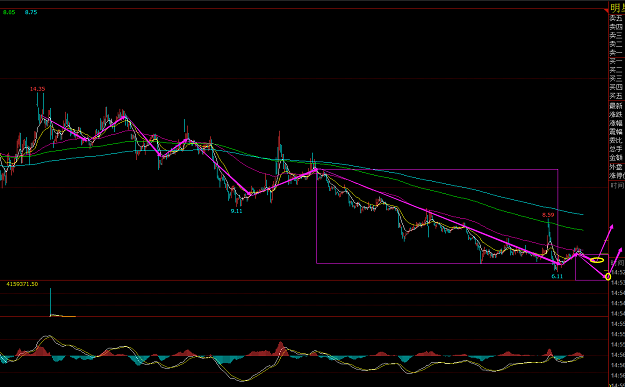Select the 卖四 order book row
This screenshot has height=387, width=625.
point(617,27)
